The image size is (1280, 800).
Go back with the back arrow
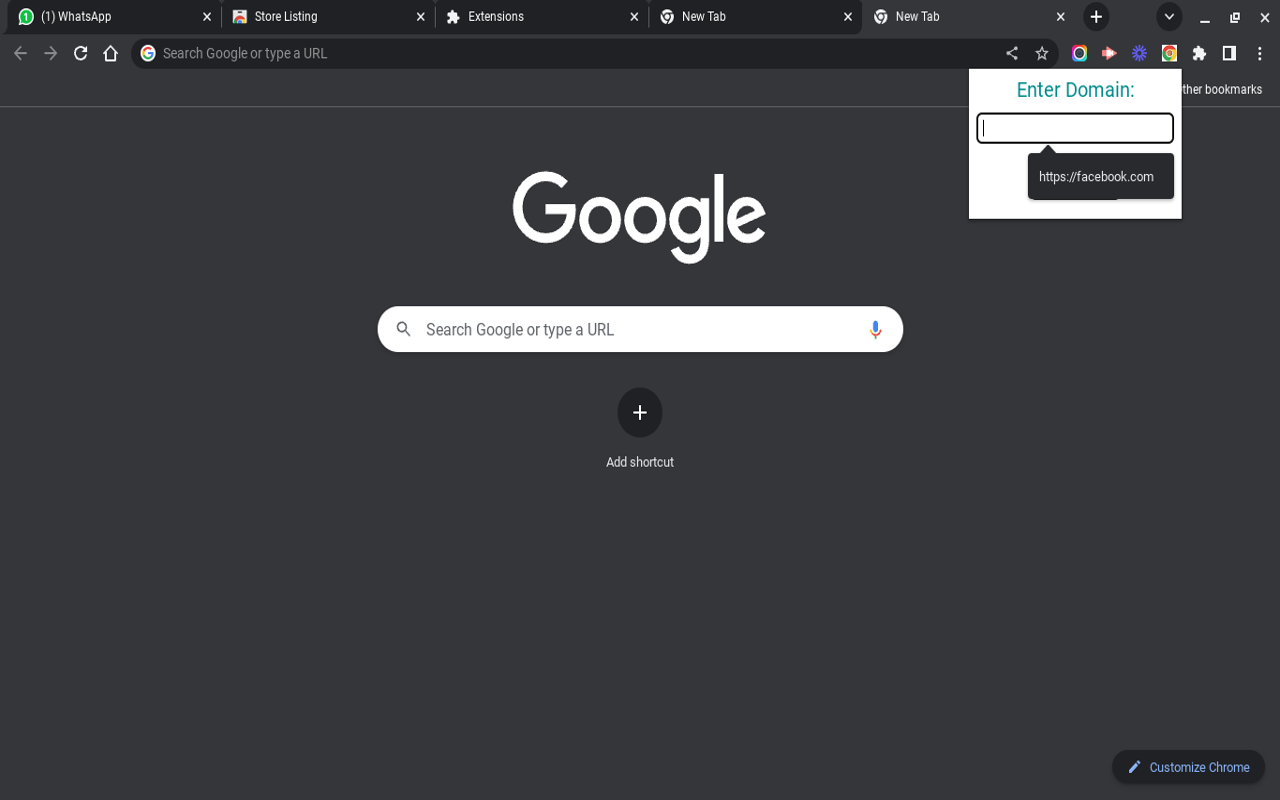pos(20,53)
